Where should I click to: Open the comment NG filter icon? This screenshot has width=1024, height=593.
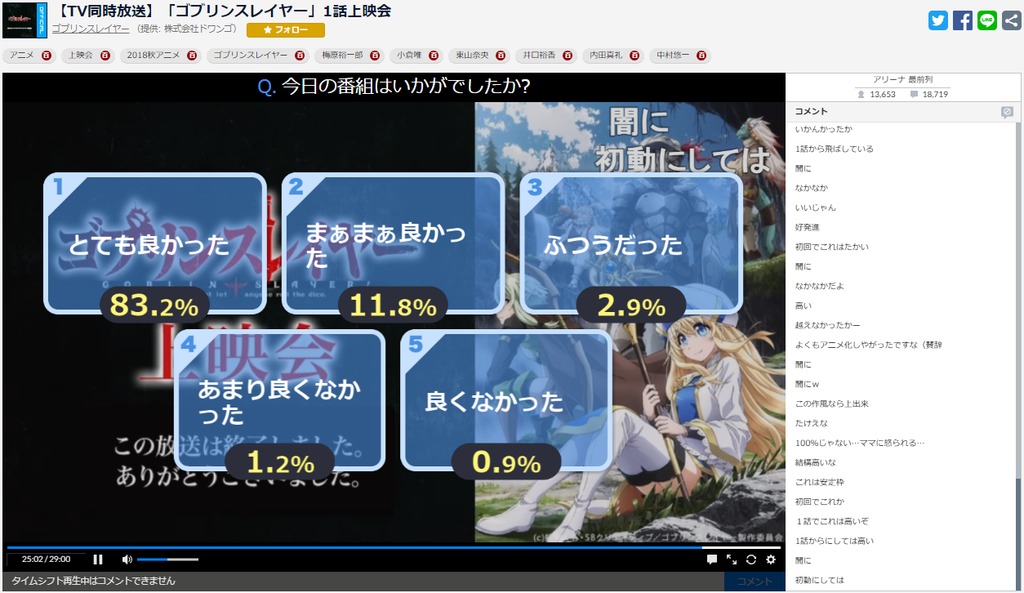(x=1006, y=112)
